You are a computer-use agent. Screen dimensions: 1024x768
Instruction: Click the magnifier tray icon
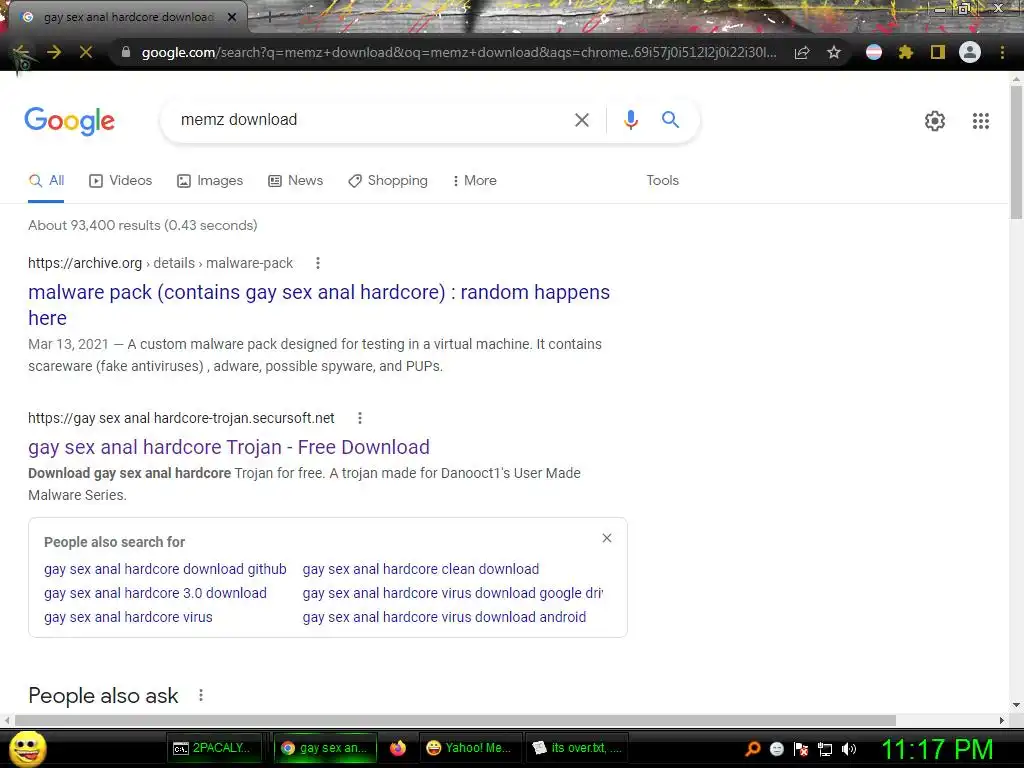click(x=753, y=749)
